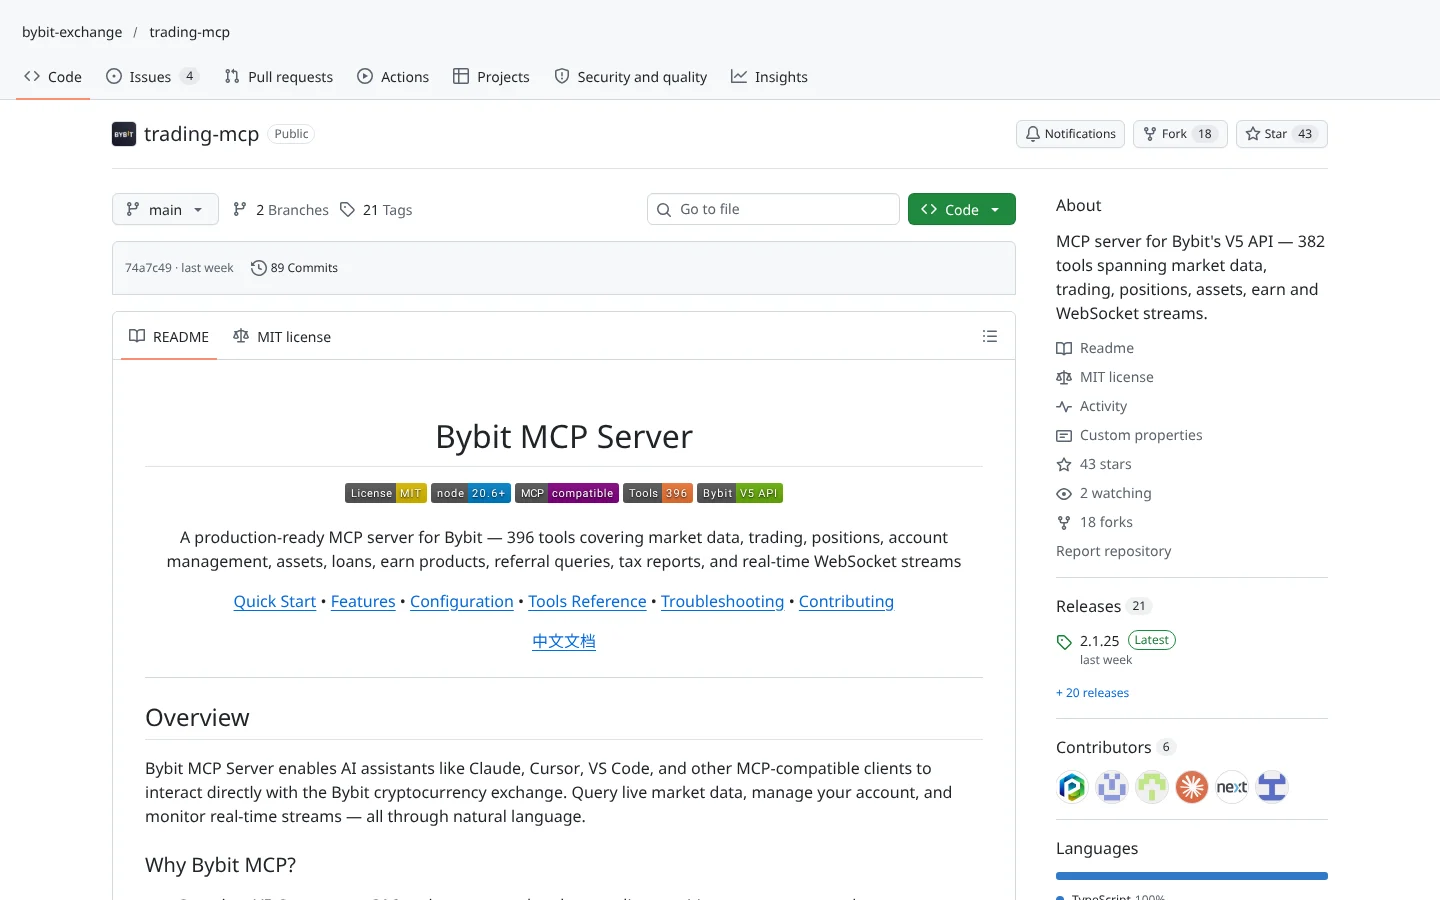1440x900 pixels.
Task: Open the README outline list icon
Action: click(x=990, y=337)
